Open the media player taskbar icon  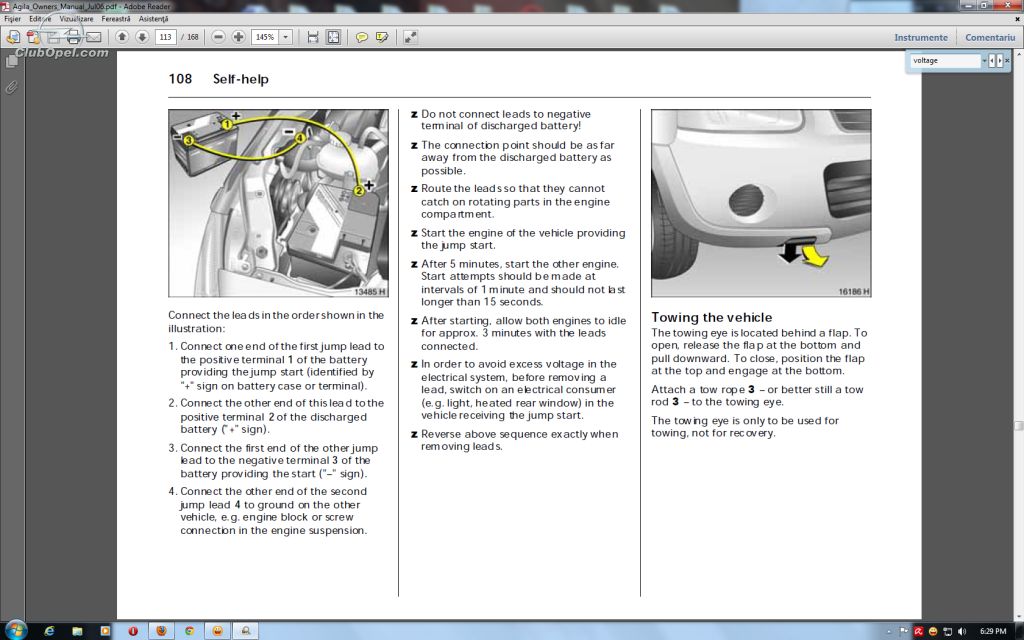pos(105,631)
